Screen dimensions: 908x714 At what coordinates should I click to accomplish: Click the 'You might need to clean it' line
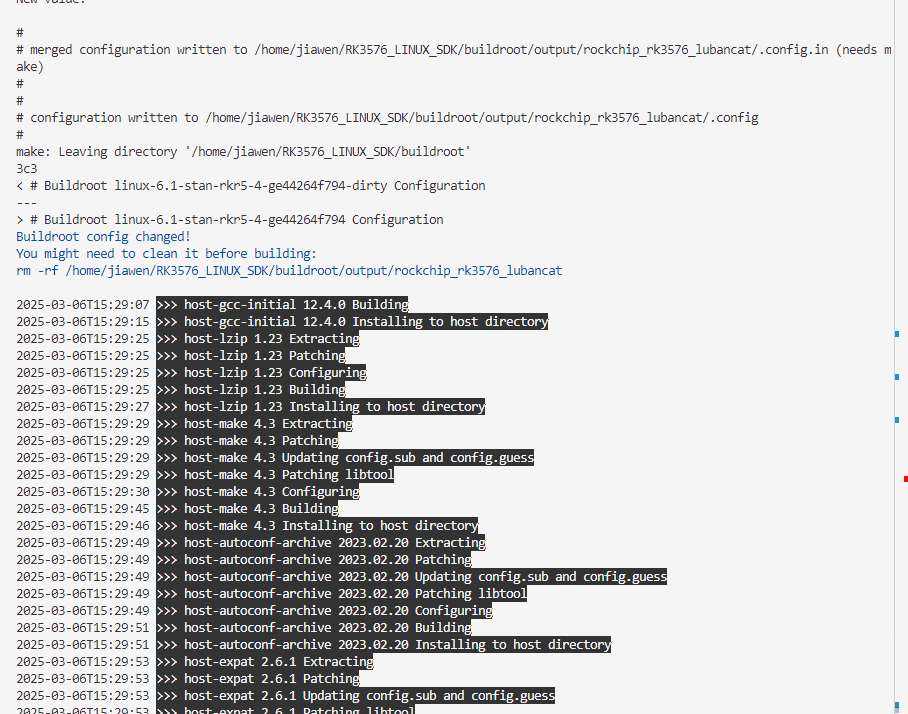tap(150, 253)
